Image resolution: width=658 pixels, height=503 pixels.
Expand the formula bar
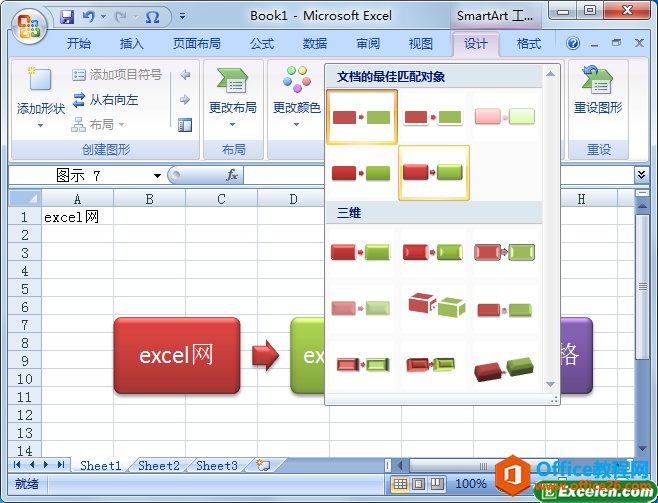(641, 175)
